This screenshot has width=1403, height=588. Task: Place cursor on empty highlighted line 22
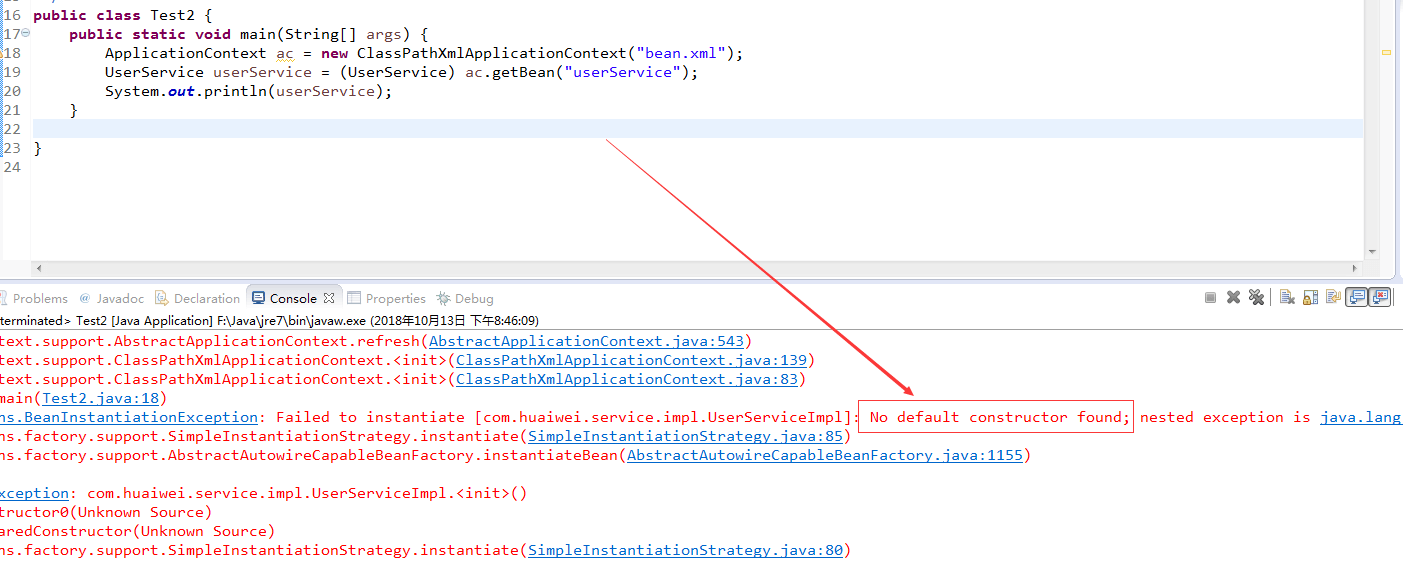coord(698,129)
